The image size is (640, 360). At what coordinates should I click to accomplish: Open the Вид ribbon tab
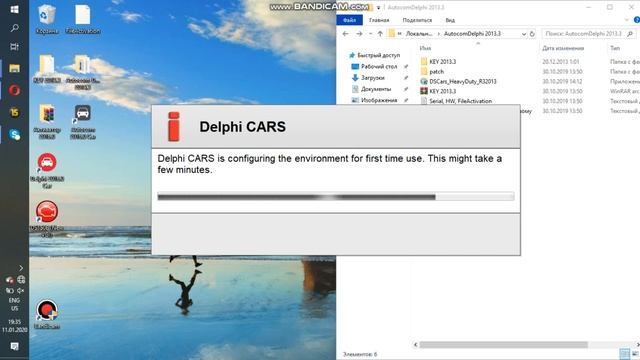(x=450, y=20)
